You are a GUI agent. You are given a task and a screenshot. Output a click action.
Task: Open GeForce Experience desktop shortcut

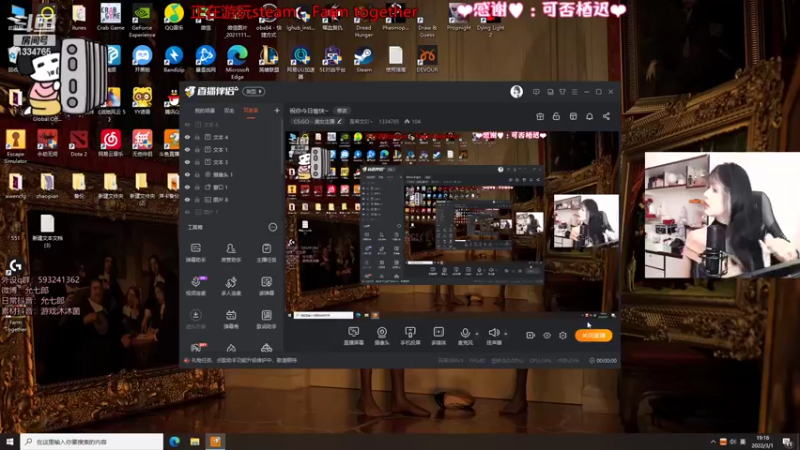click(142, 20)
